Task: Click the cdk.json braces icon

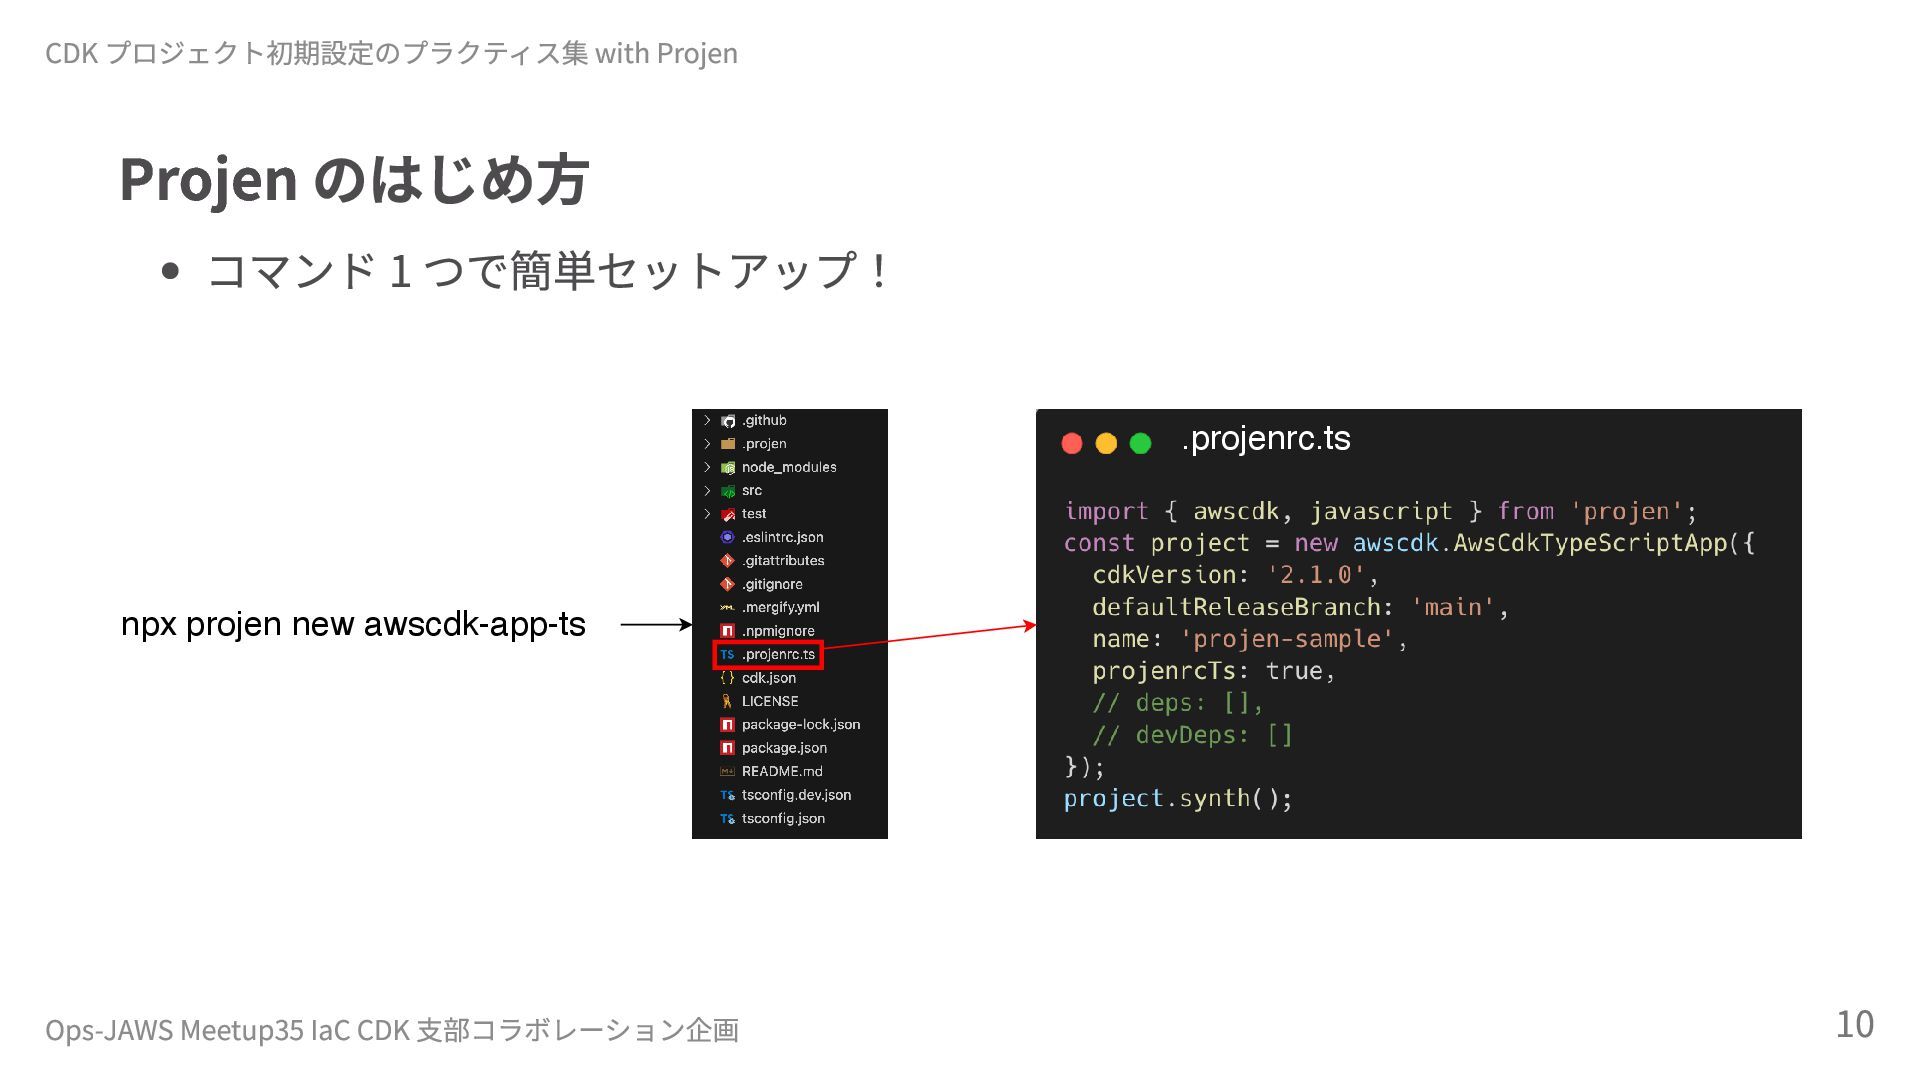Action: (728, 678)
